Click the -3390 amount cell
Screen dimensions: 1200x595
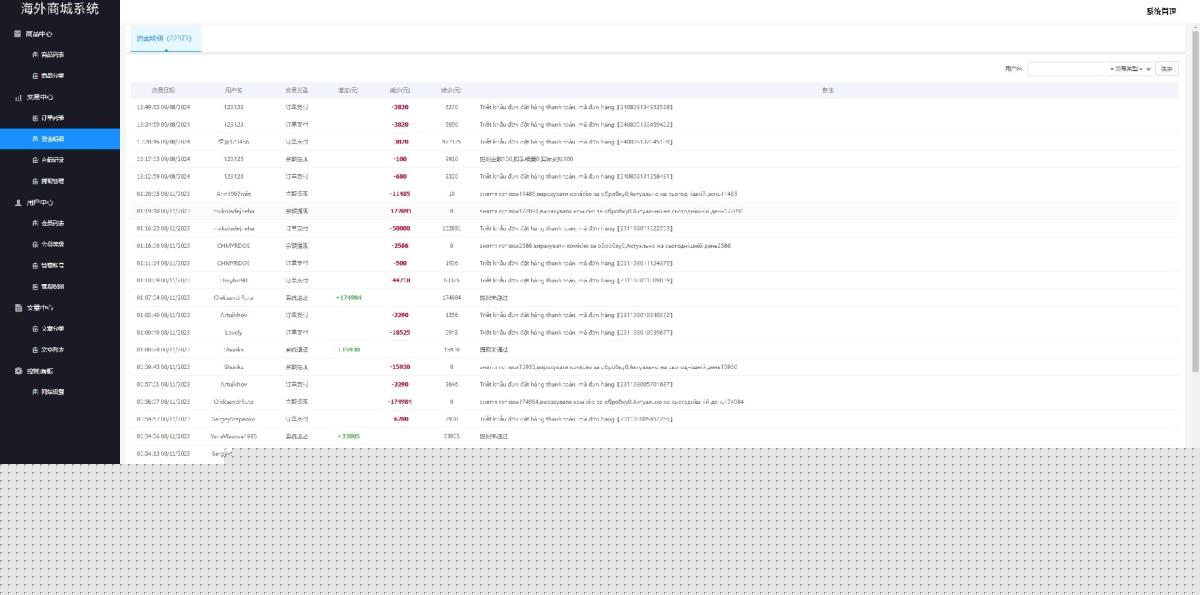(400, 315)
